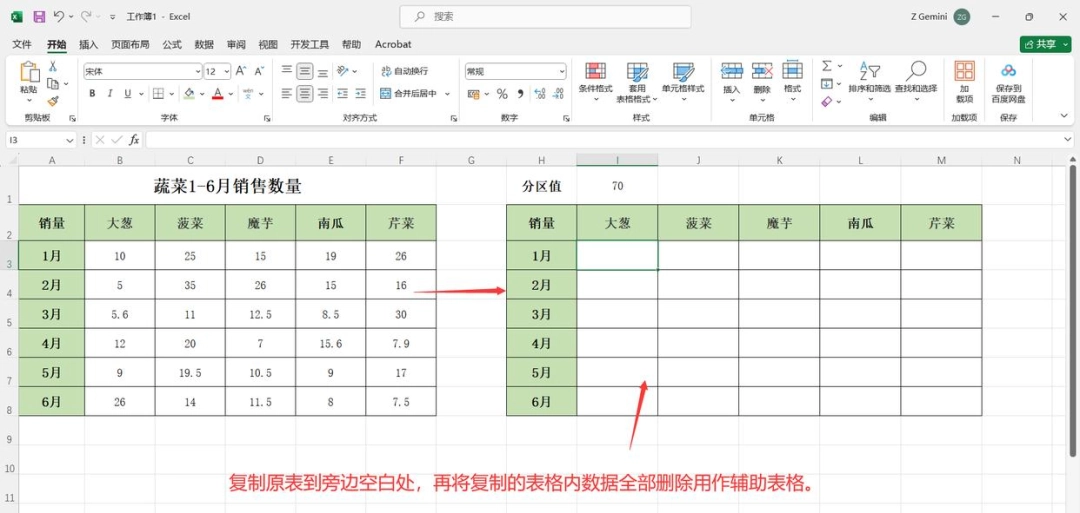Open the font size 12 dropdown

click(x=227, y=72)
